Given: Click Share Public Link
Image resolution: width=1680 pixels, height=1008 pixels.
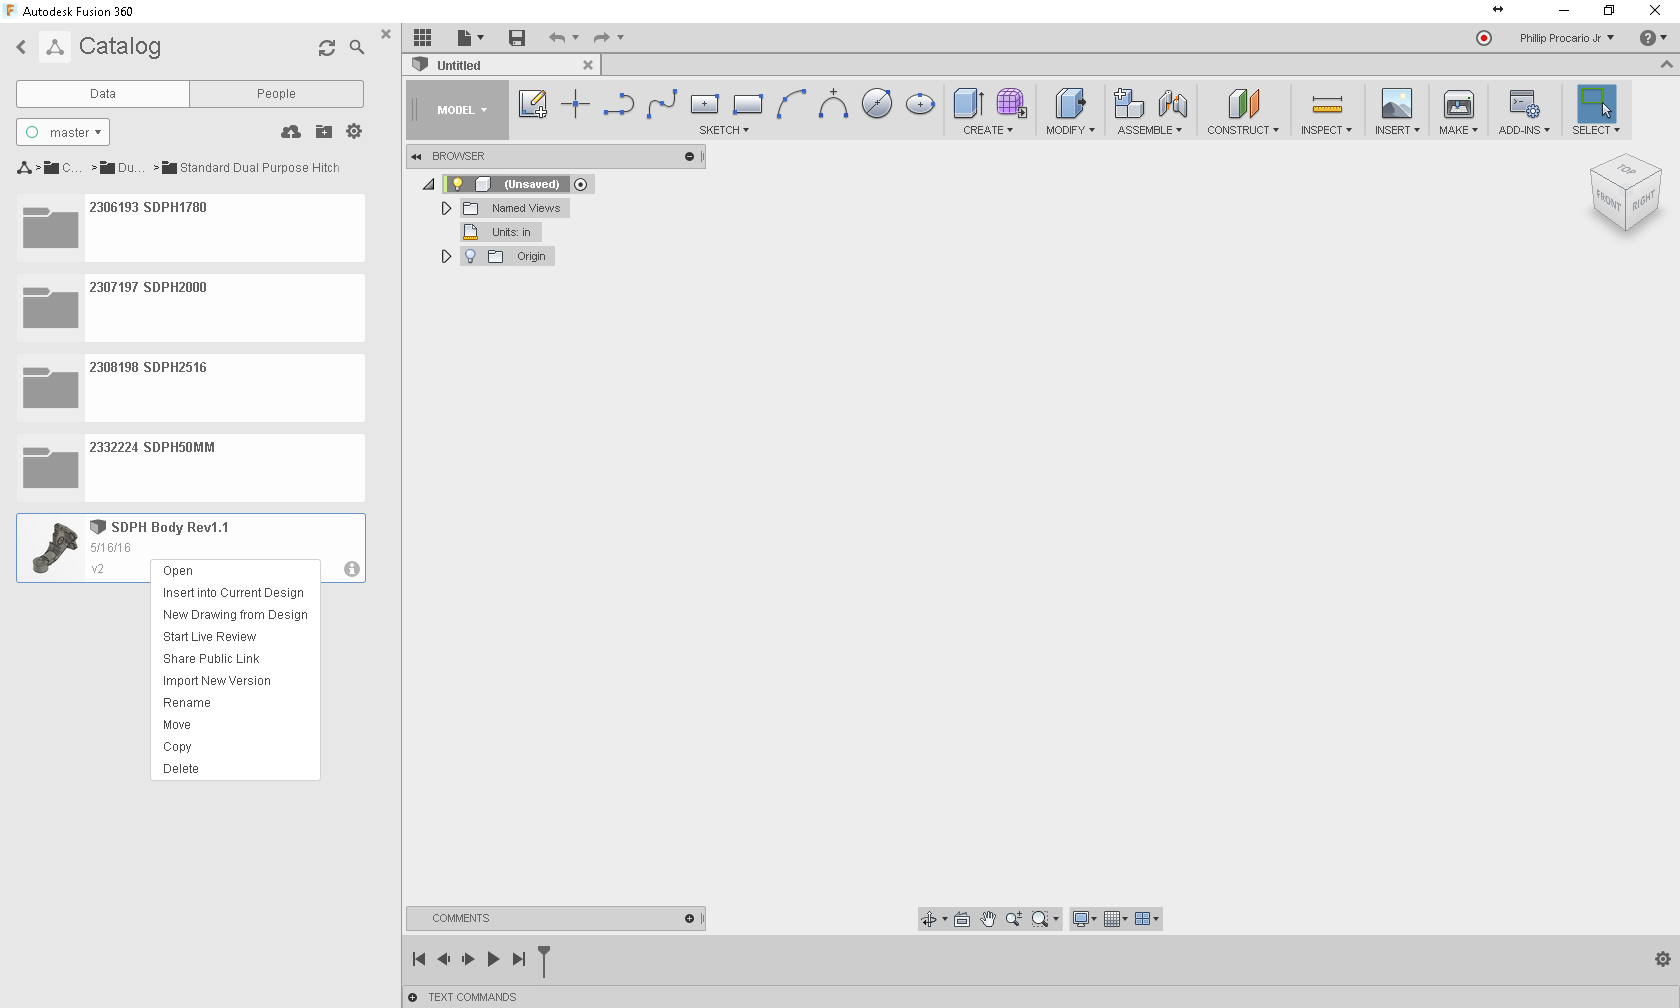Looking at the screenshot, I should pos(211,658).
